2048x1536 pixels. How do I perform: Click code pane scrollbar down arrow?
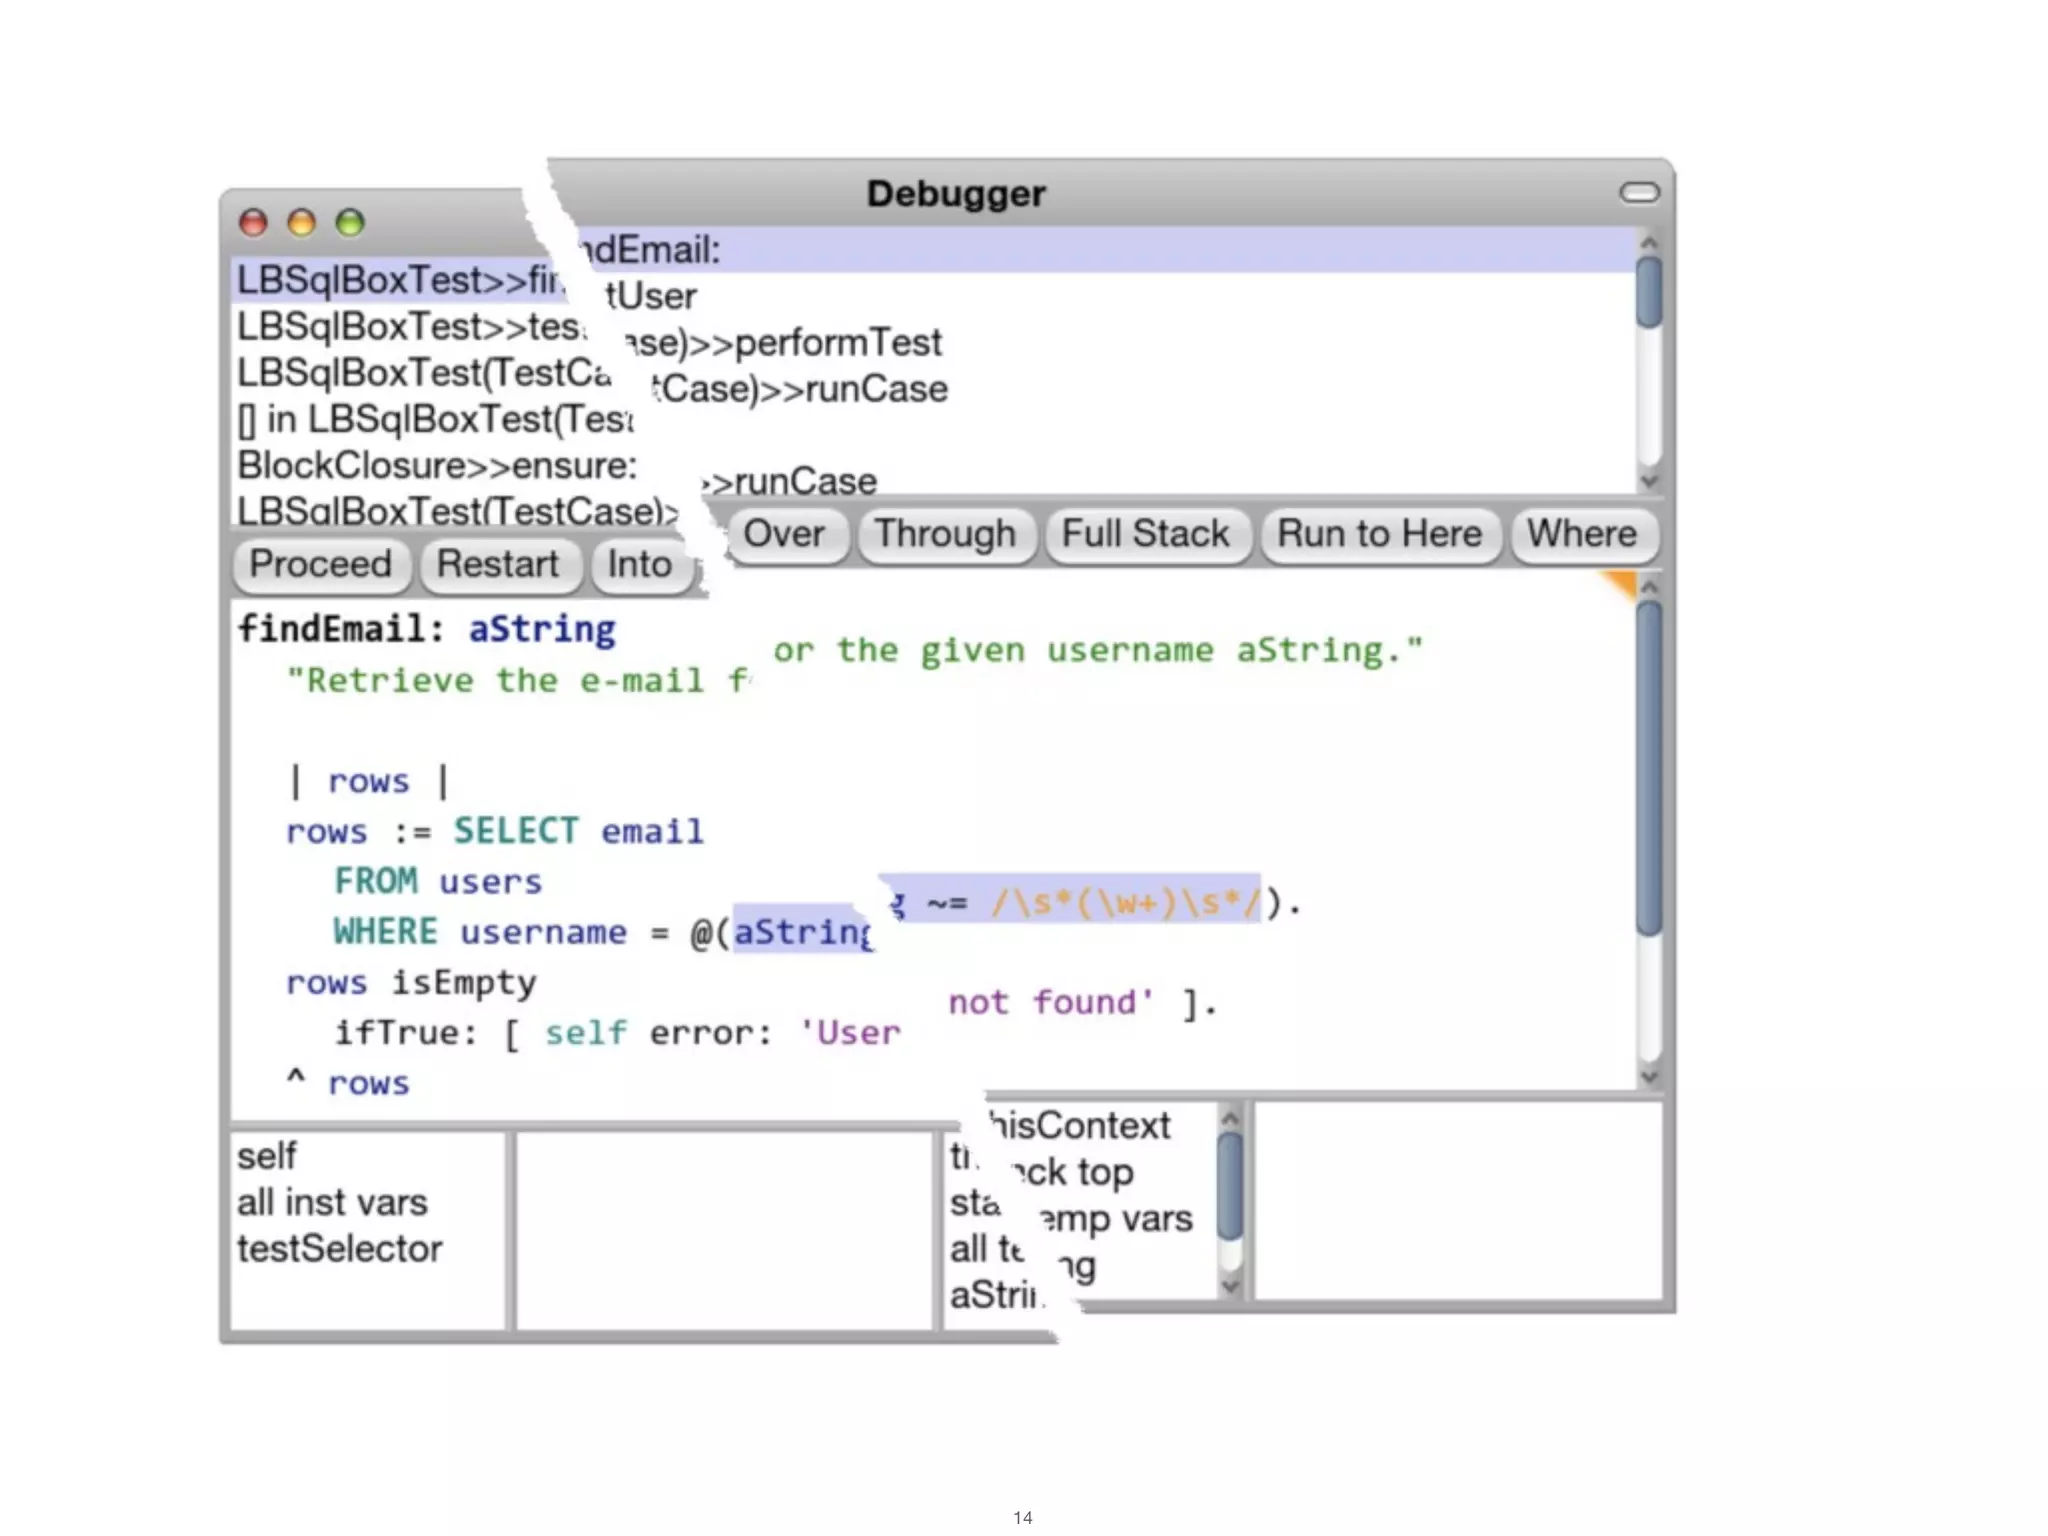click(x=1649, y=1077)
